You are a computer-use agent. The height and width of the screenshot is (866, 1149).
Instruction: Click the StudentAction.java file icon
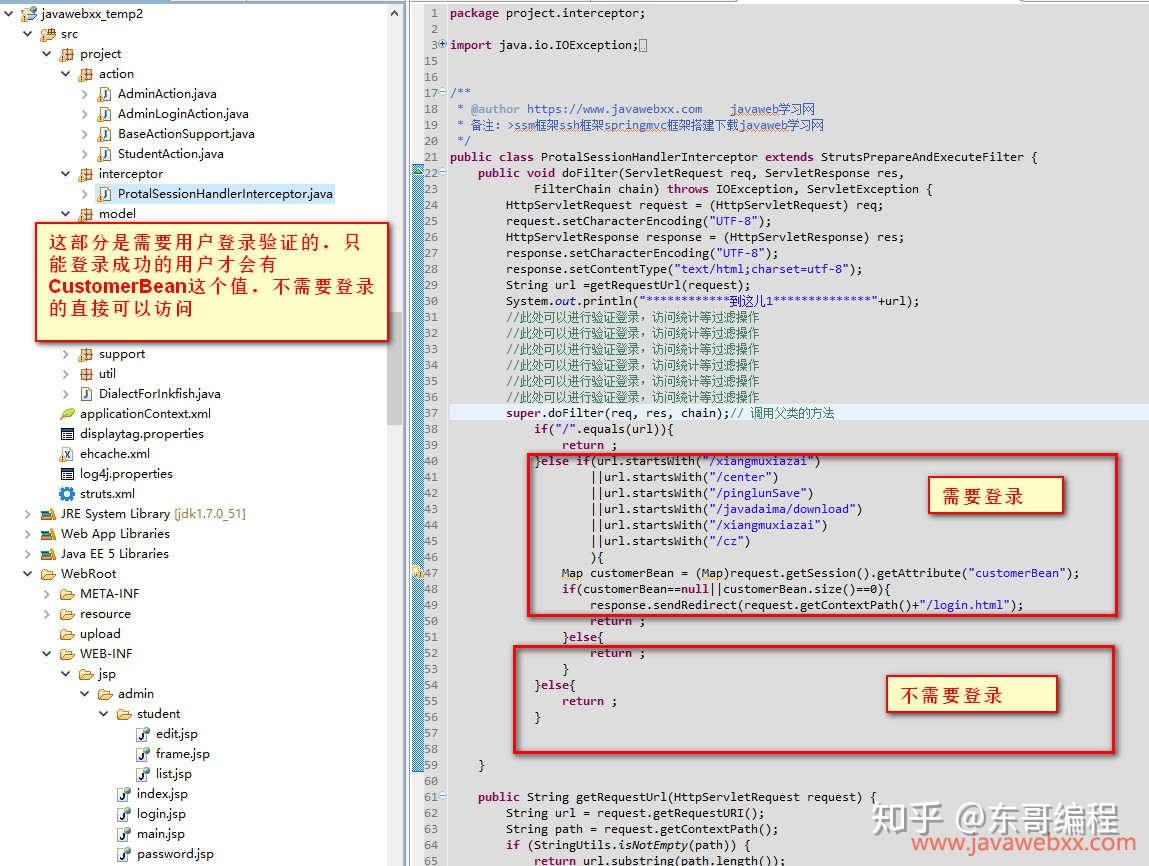tap(105, 153)
